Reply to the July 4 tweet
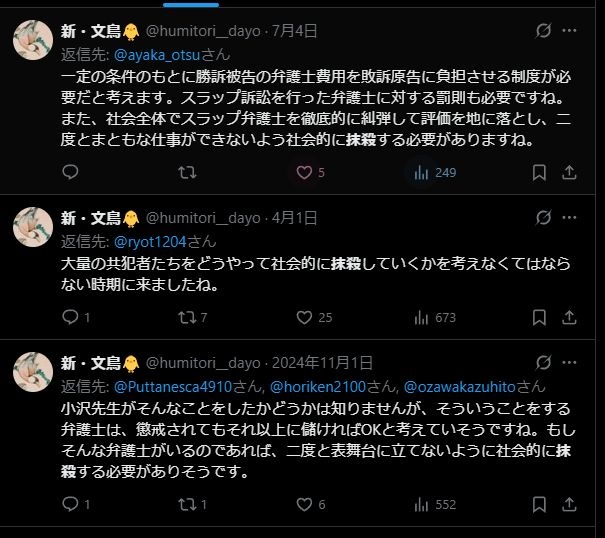This screenshot has height=538, width=605. [71, 172]
